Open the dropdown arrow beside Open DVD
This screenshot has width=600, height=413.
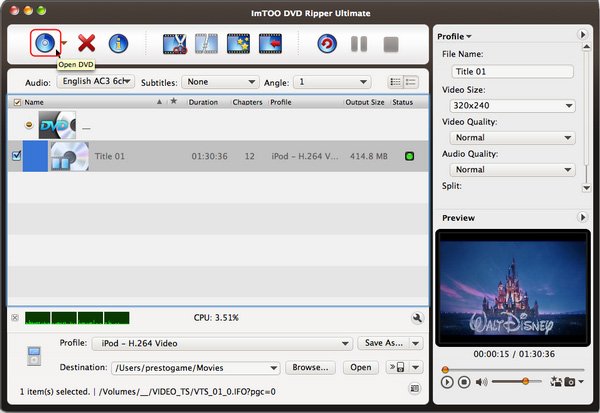(x=65, y=43)
